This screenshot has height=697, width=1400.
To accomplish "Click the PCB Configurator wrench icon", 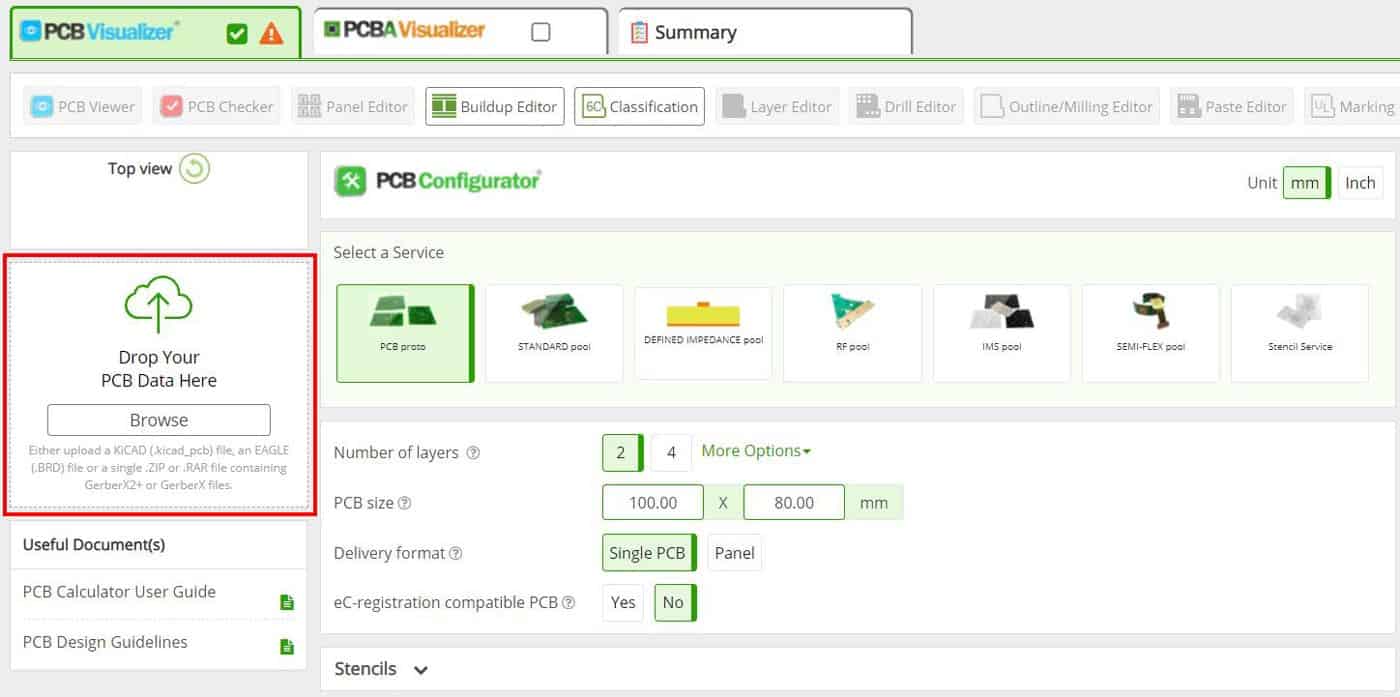I will click(350, 181).
